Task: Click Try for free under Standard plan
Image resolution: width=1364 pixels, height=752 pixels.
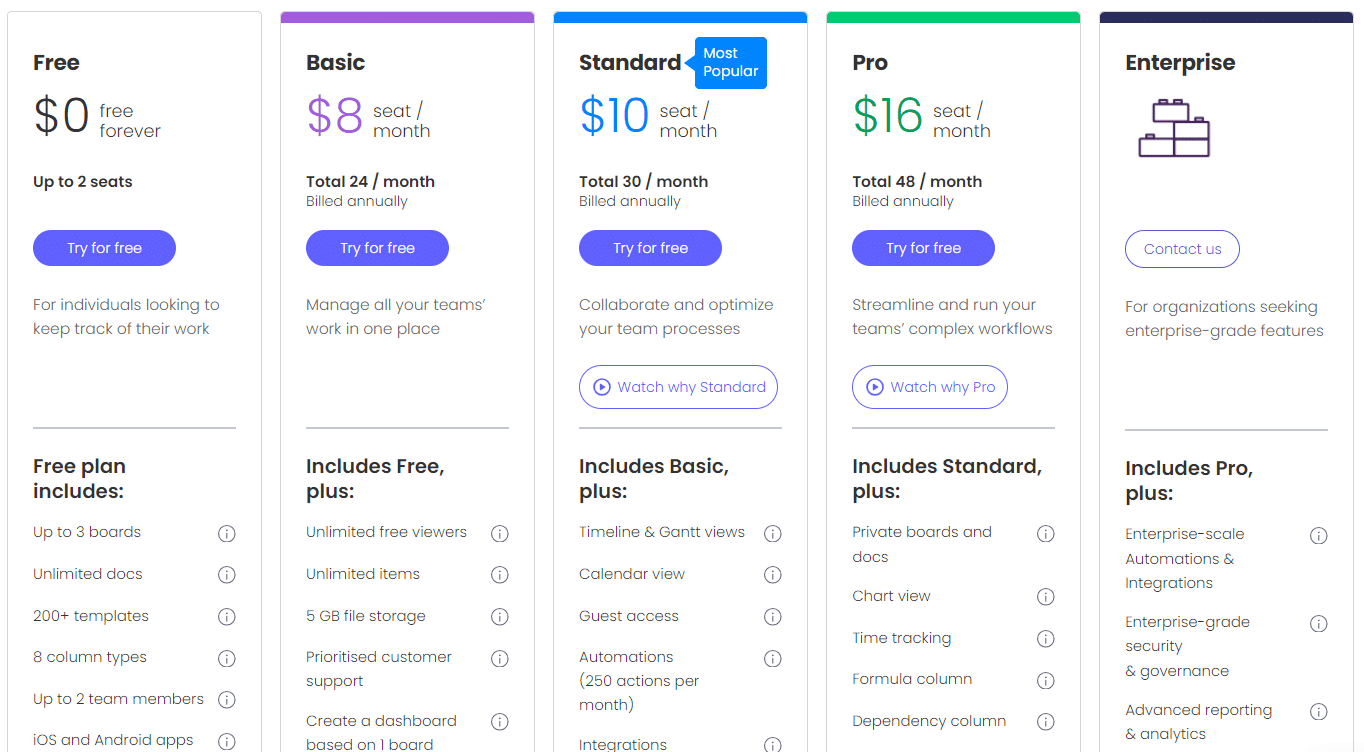Action: (x=650, y=248)
